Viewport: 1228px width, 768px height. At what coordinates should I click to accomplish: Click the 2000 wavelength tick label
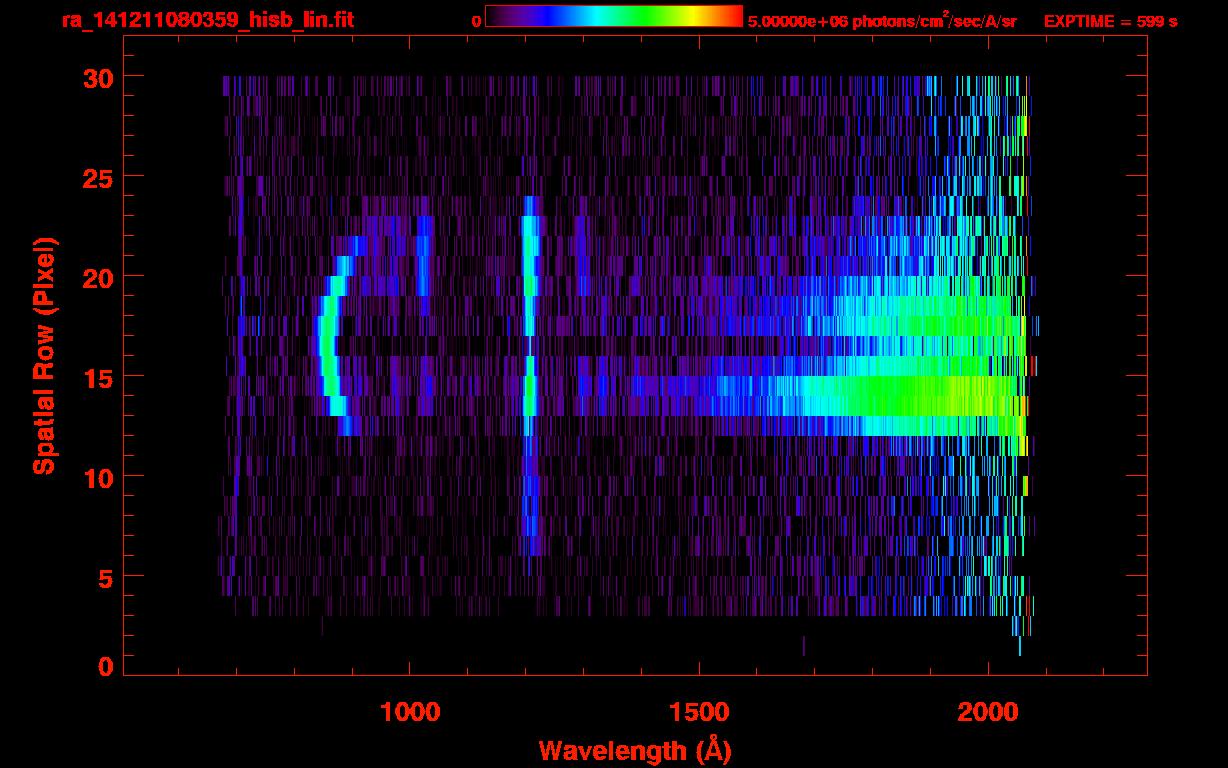click(x=988, y=712)
